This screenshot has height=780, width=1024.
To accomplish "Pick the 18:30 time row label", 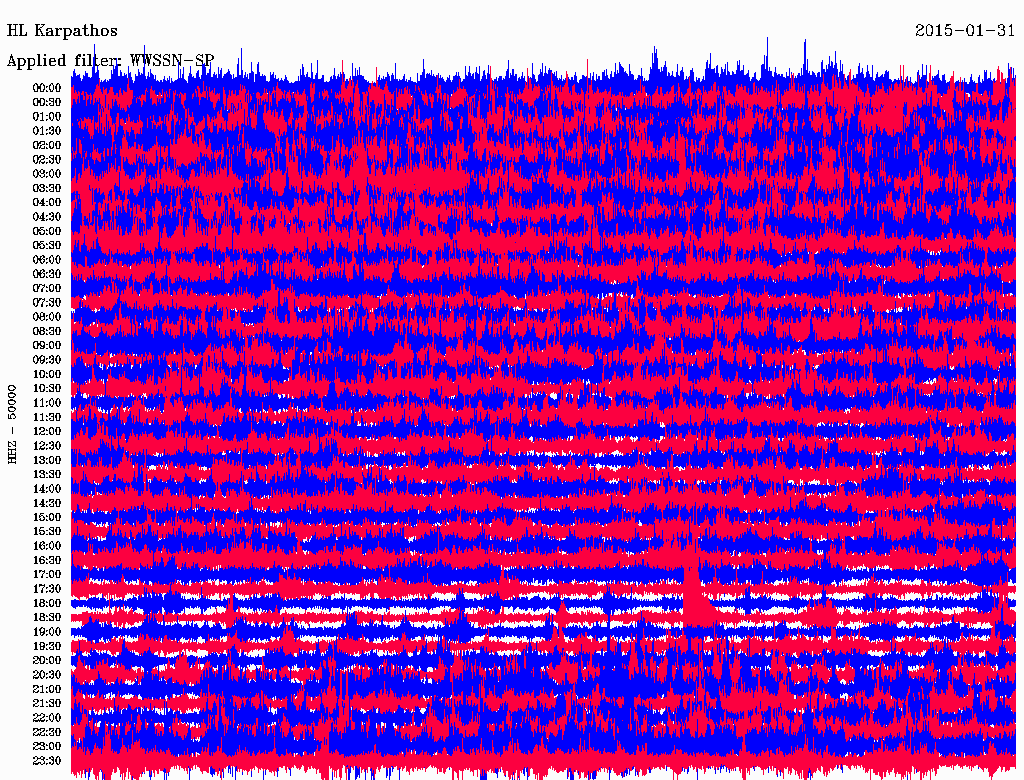I will coord(47,618).
